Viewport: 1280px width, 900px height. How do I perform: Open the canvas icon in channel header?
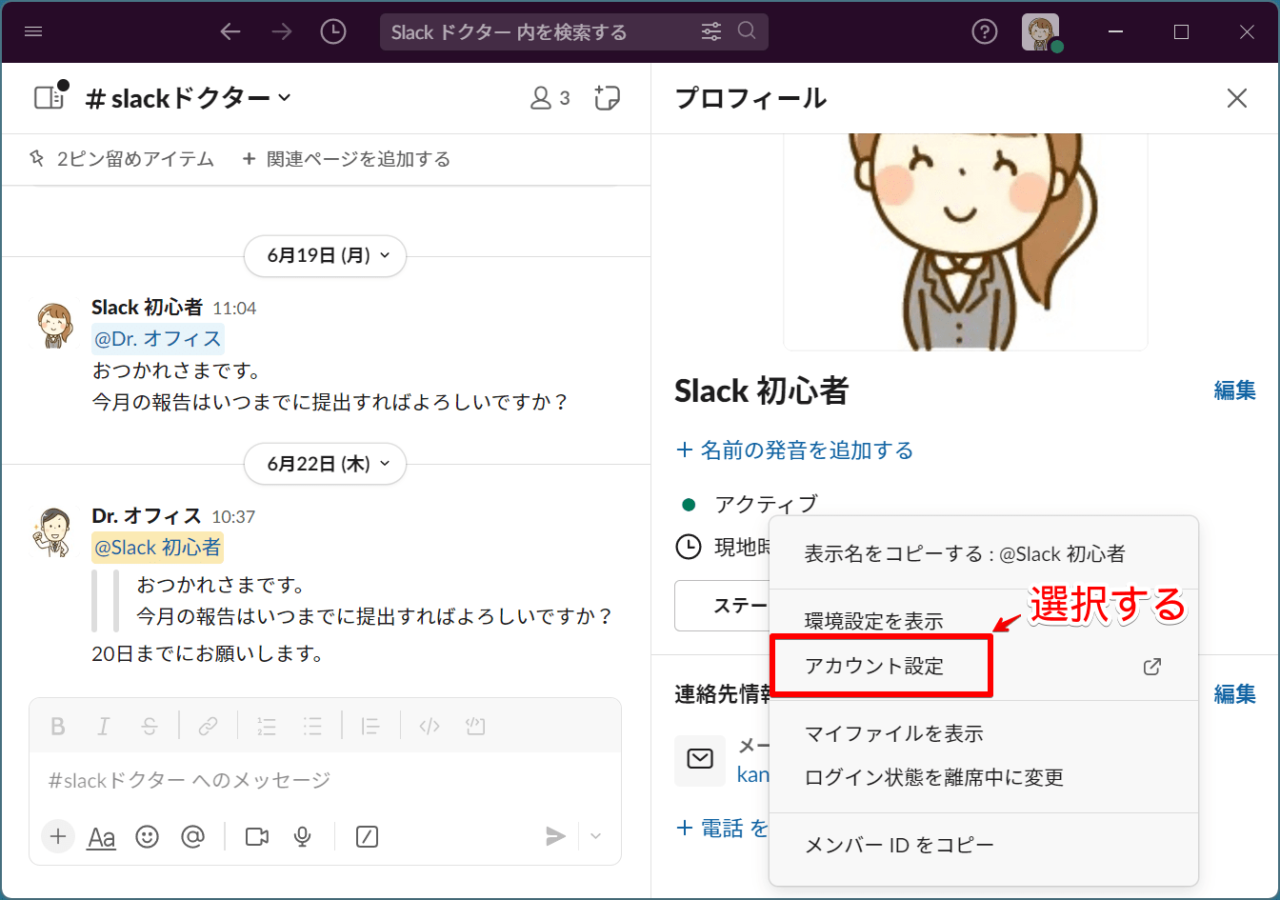coord(607,98)
